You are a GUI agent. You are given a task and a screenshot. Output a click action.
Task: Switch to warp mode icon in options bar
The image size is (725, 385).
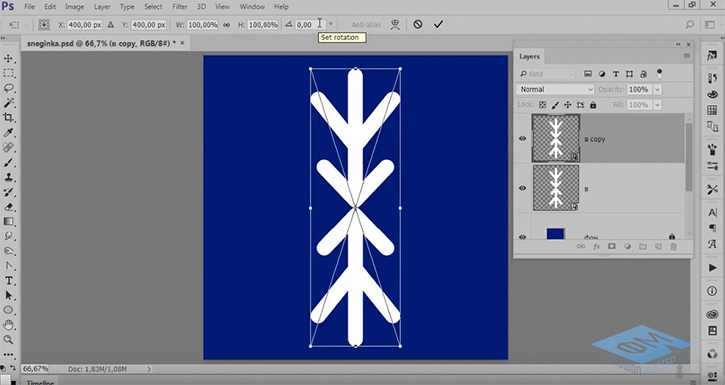tap(395, 24)
